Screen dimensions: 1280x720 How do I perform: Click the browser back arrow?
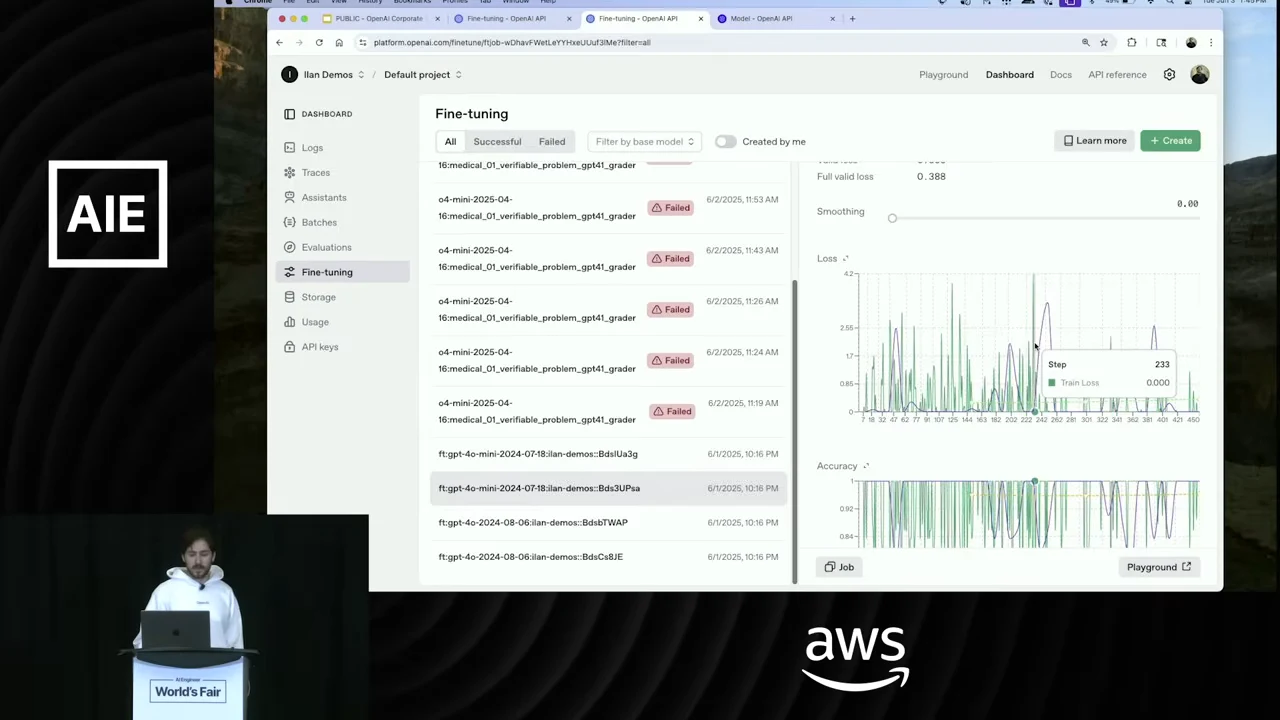279,43
